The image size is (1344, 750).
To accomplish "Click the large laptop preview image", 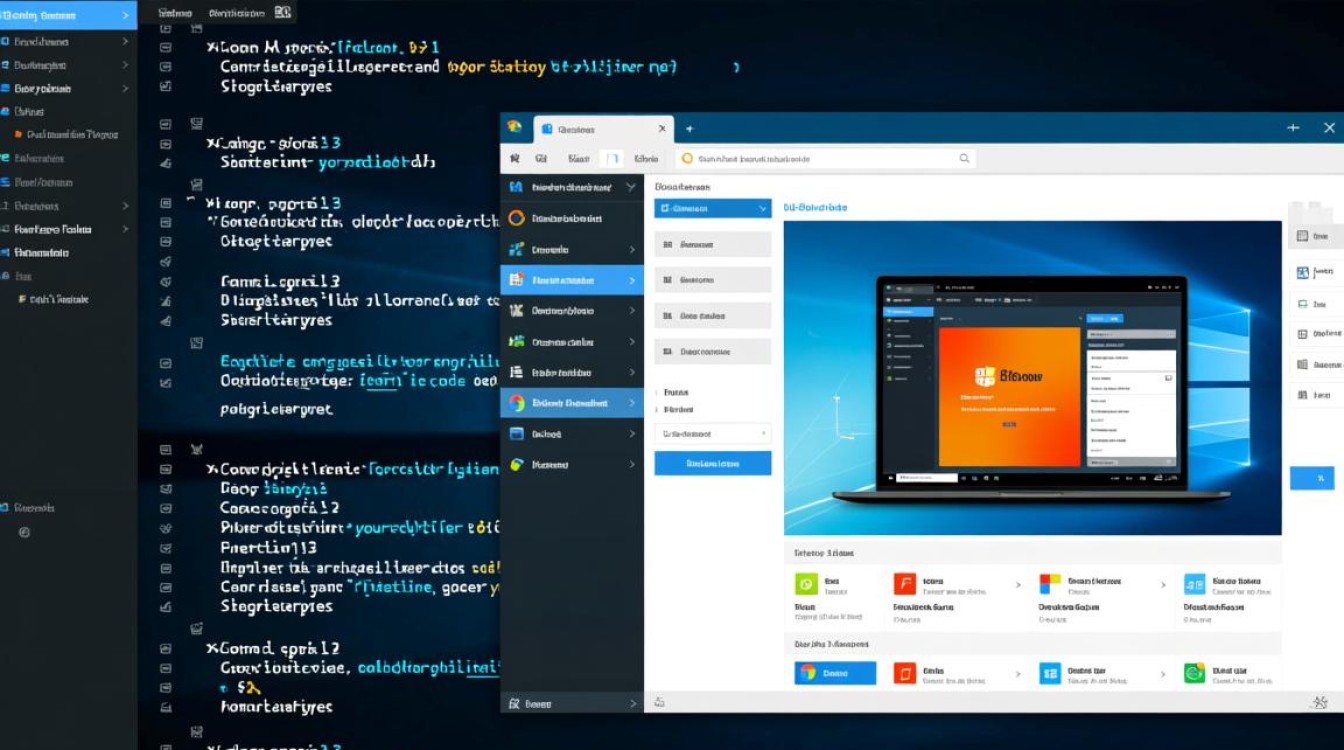I will coord(1032,378).
